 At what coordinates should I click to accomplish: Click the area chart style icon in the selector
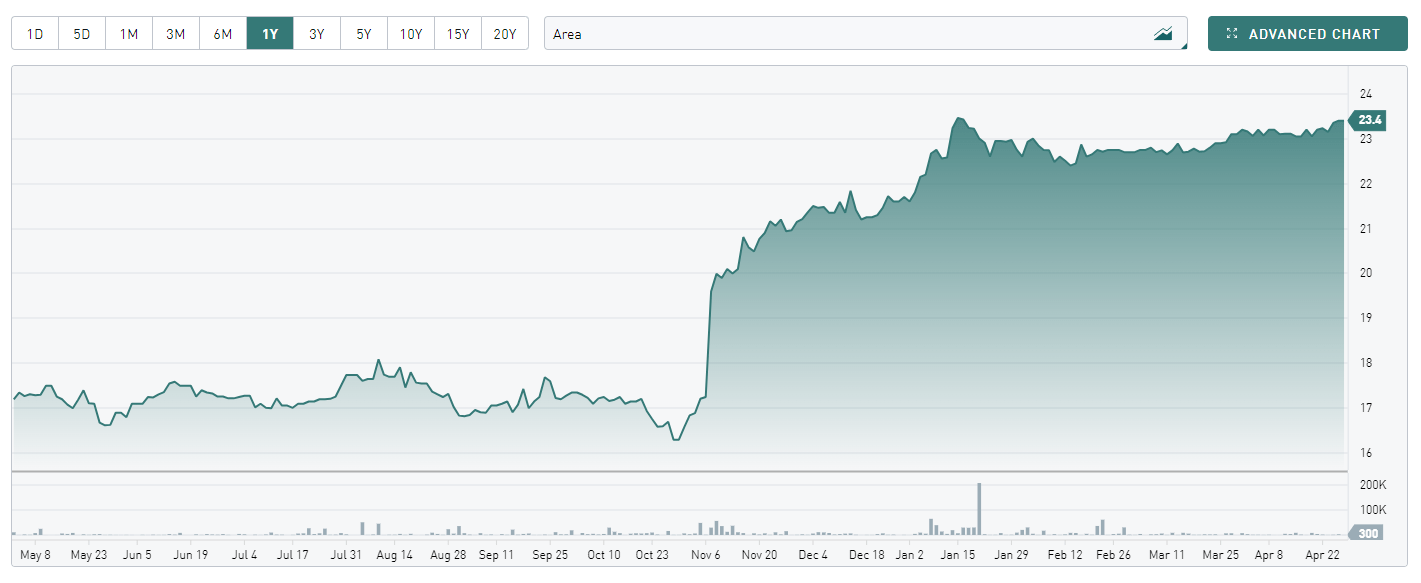coord(1164,32)
